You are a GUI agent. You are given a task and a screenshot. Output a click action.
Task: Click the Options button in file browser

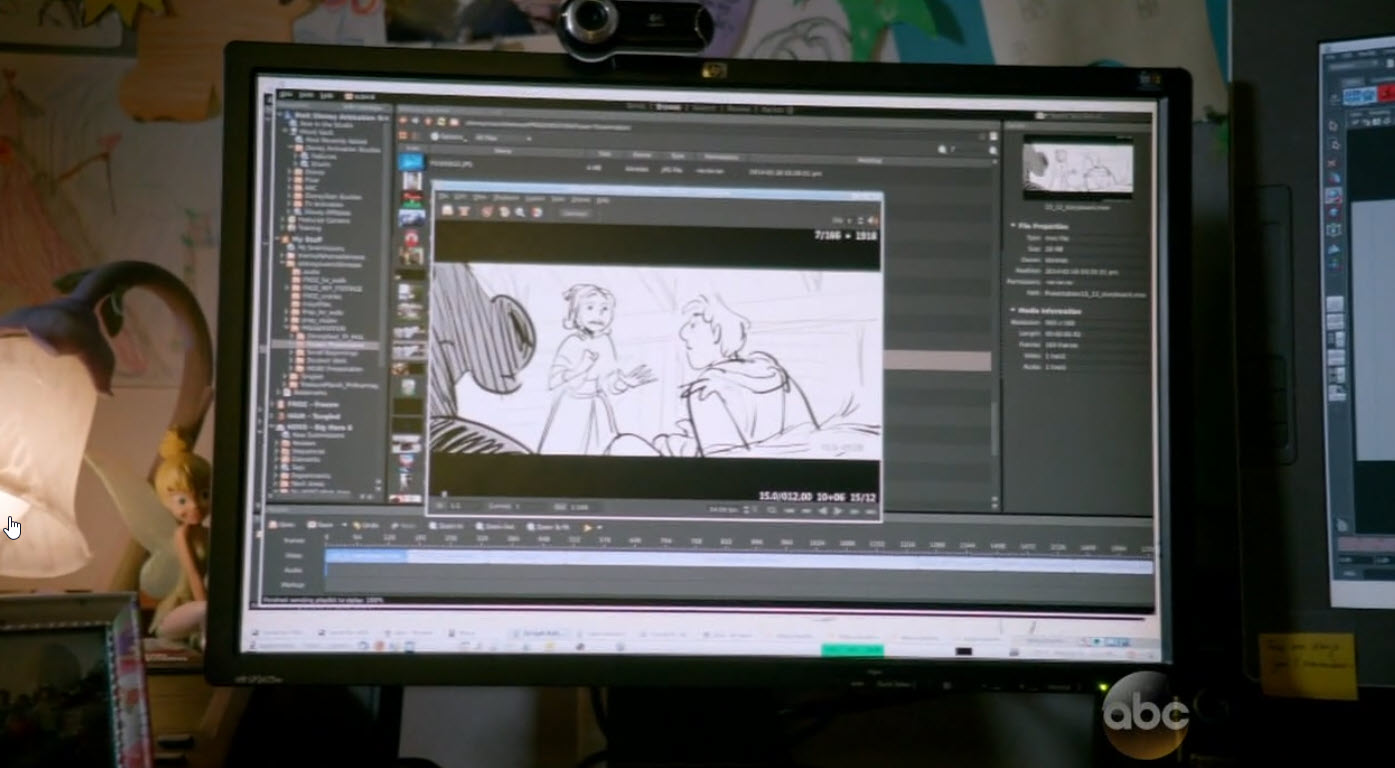pyautogui.click(x=449, y=136)
